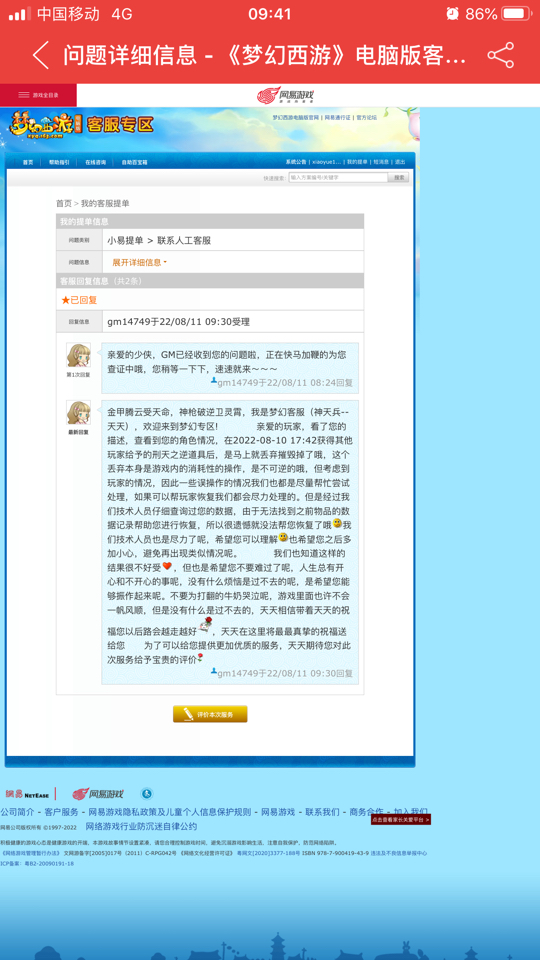This screenshot has height=960, width=540.
Task: Open the 在线咨询 nav tab
Action: [95, 162]
